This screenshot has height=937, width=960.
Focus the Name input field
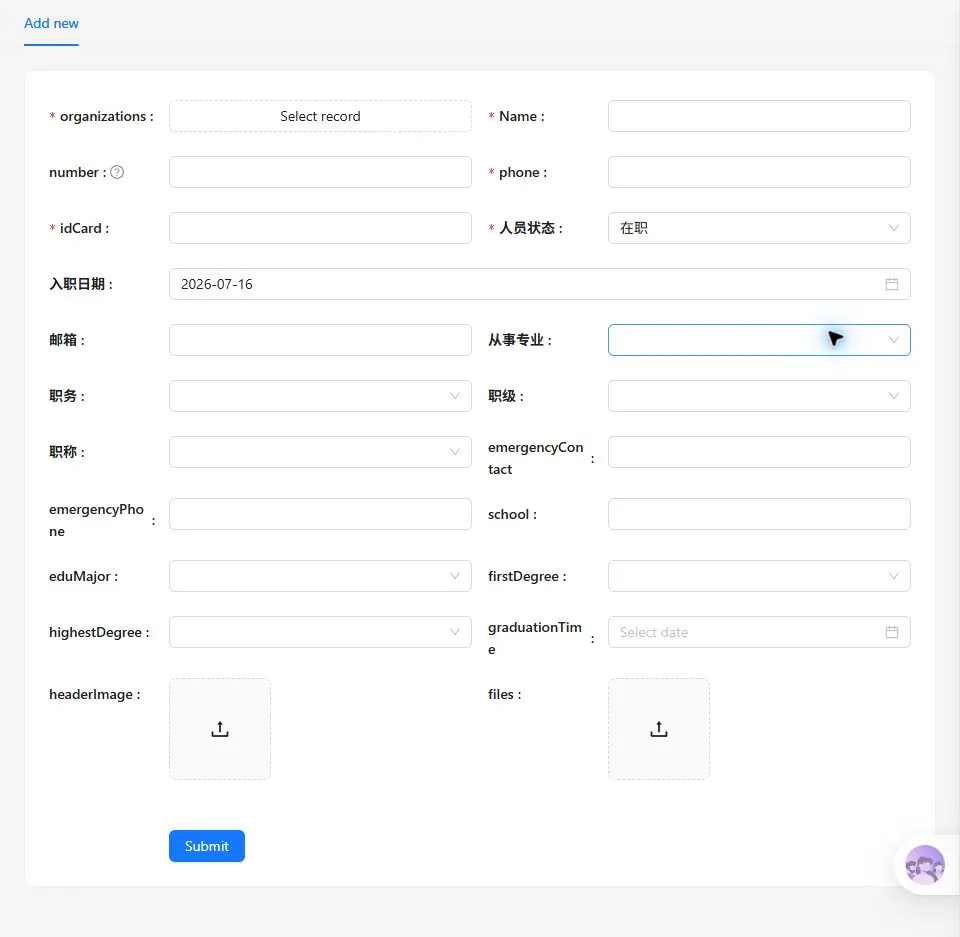click(759, 116)
